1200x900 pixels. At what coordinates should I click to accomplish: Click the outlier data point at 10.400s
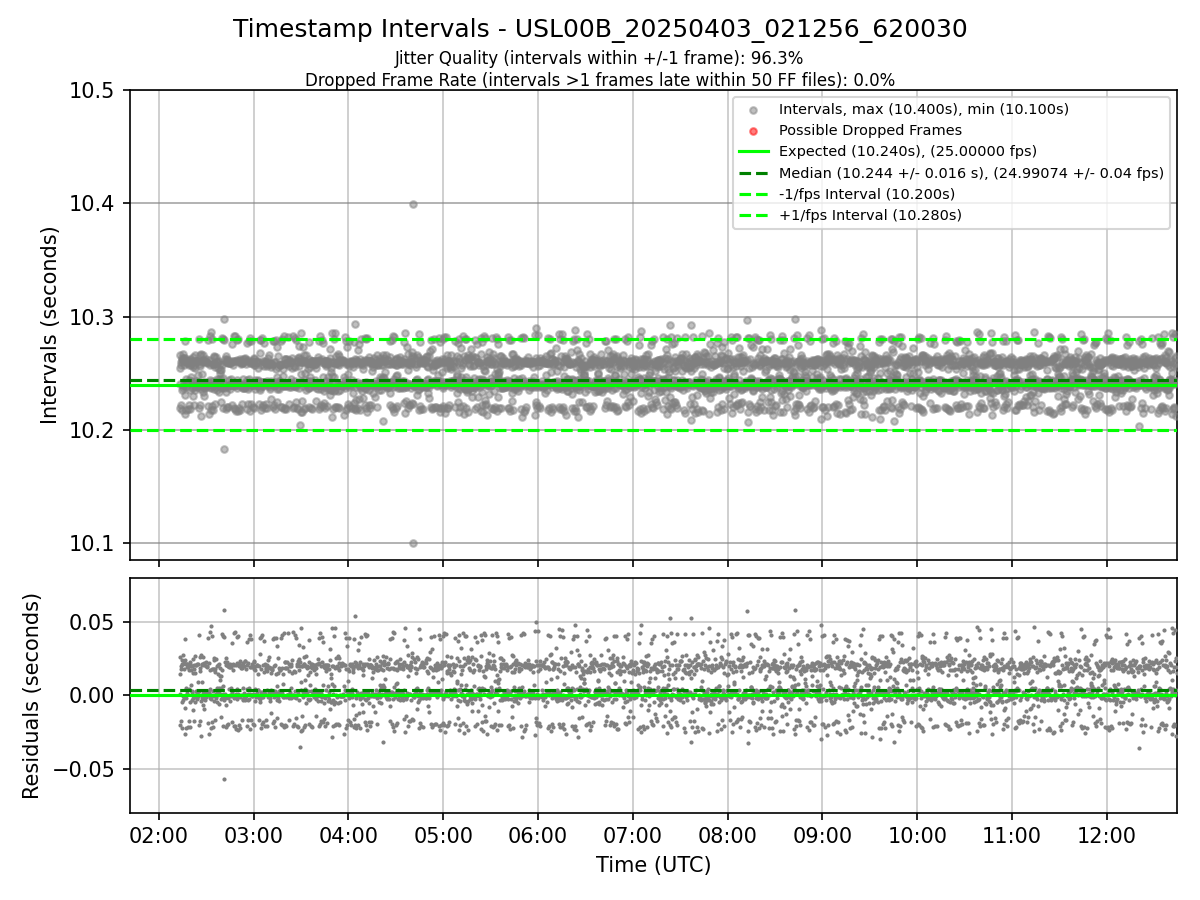pyautogui.click(x=413, y=204)
